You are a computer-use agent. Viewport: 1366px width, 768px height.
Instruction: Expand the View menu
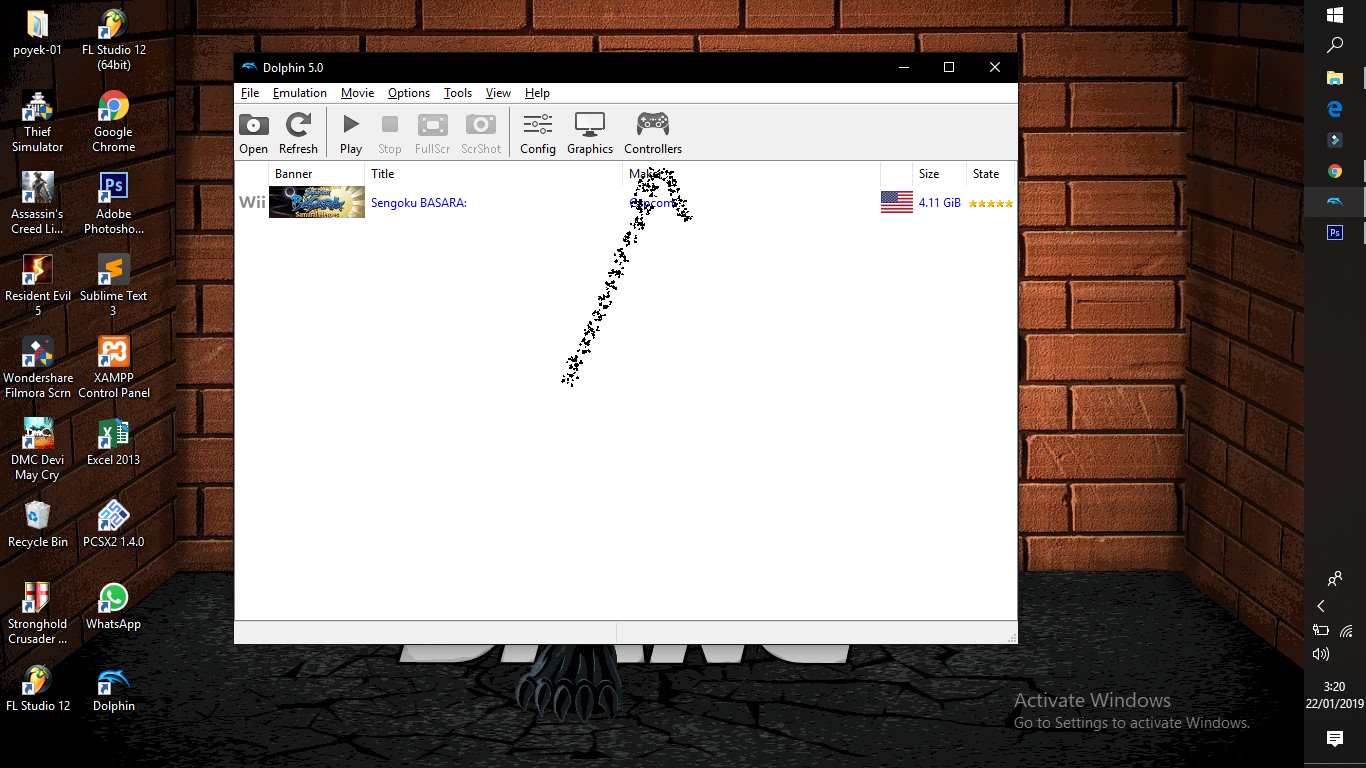(x=498, y=93)
